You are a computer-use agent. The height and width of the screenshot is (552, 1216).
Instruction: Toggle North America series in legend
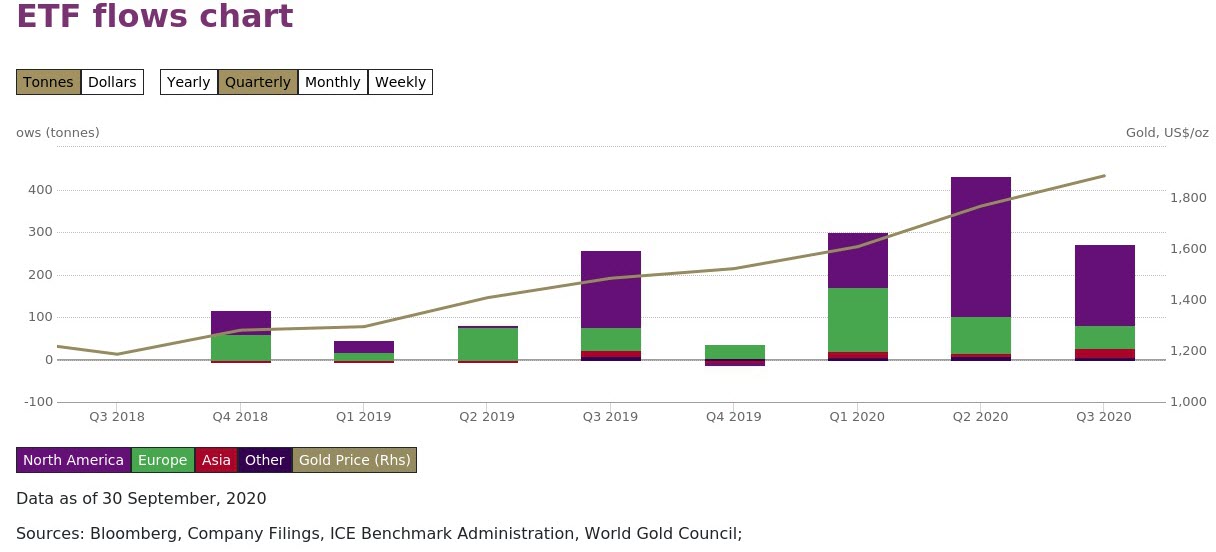pos(73,460)
